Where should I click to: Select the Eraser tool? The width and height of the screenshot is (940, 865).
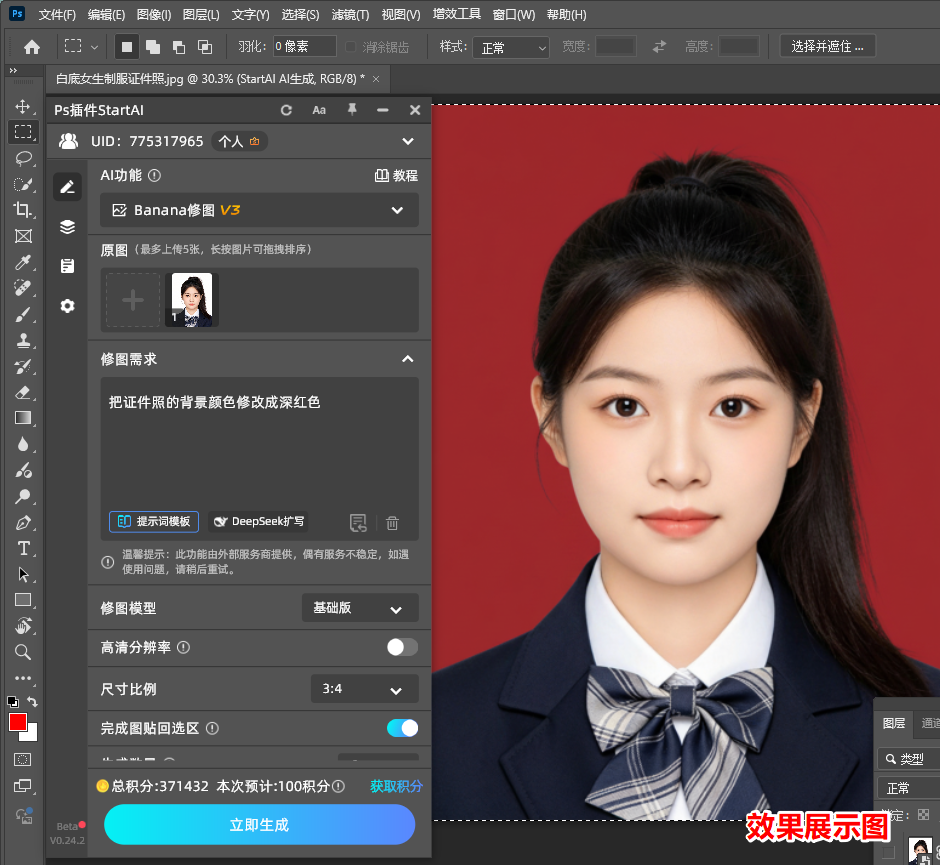pyautogui.click(x=23, y=393)
